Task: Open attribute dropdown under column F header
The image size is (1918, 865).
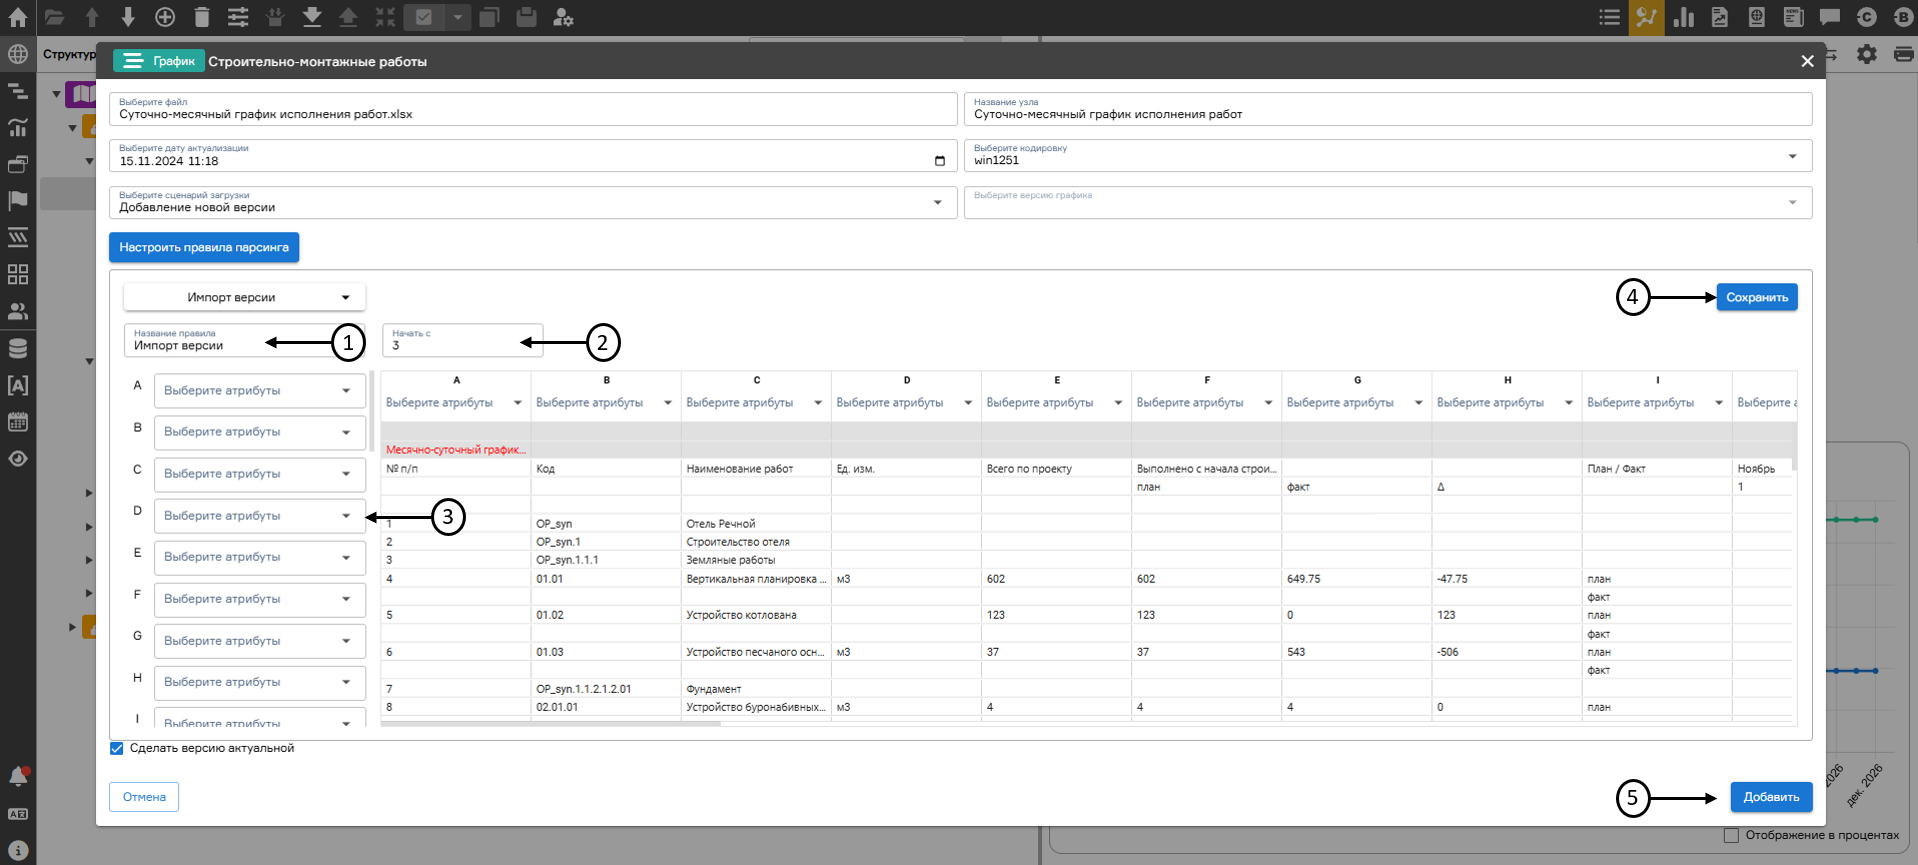Action: click(x=1205, y=402)
